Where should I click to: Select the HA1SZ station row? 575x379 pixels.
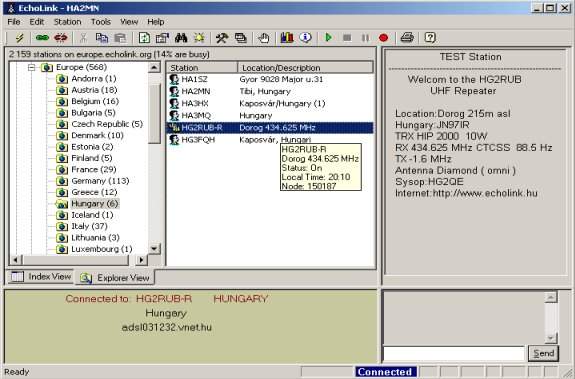[x=271, y=79]
